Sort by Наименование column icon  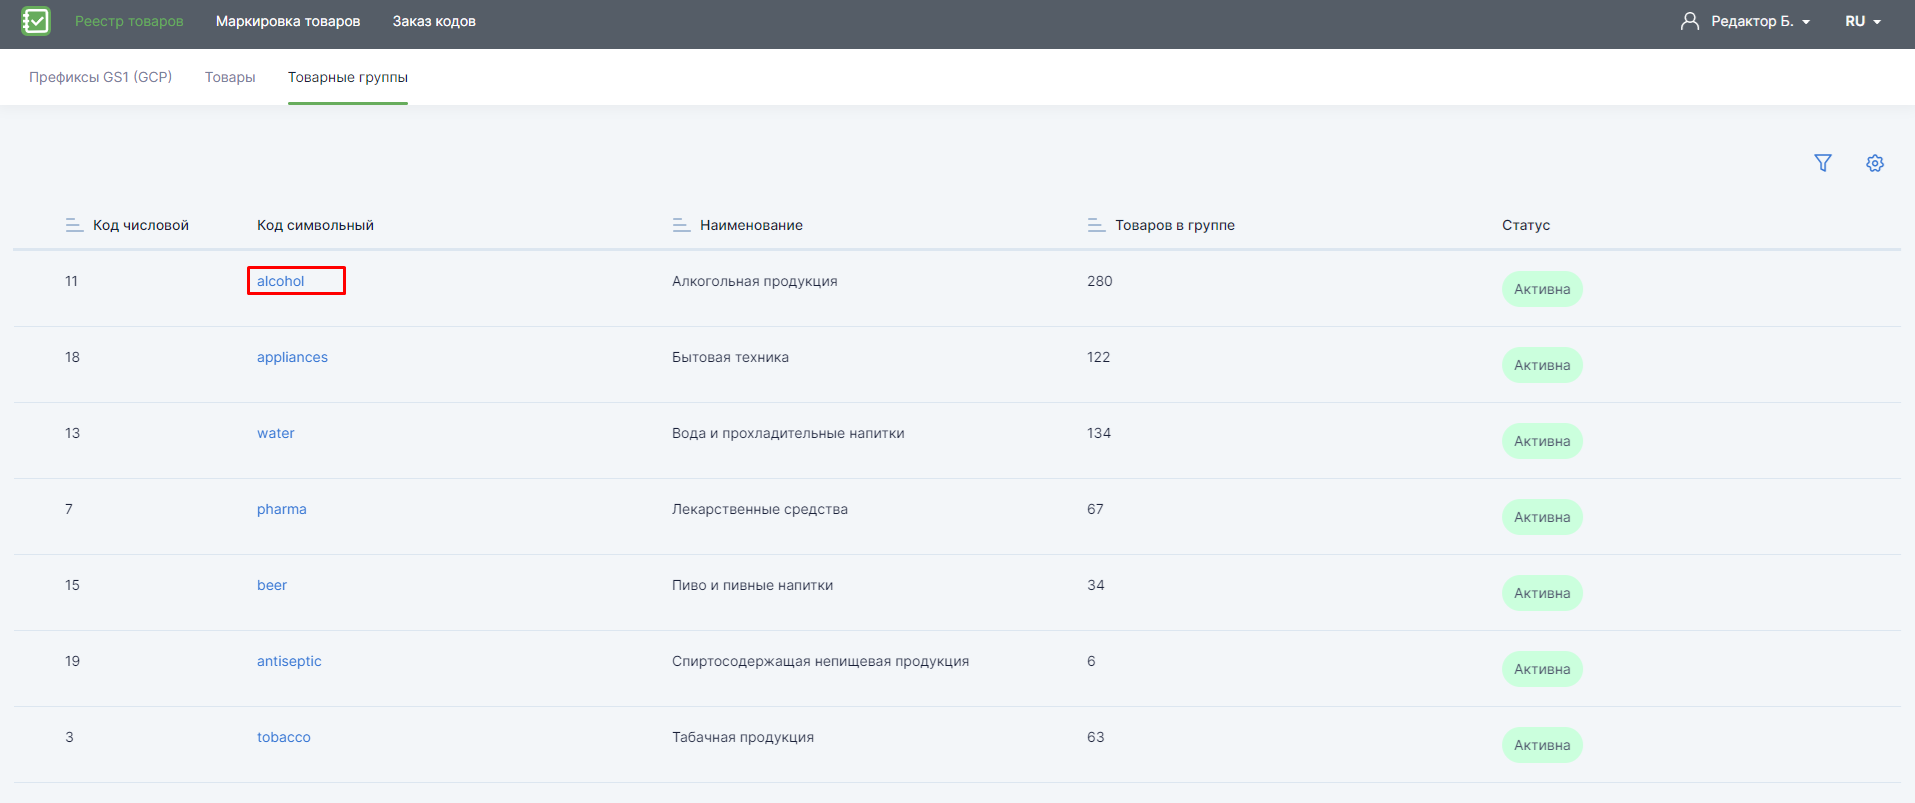point(681,225)
